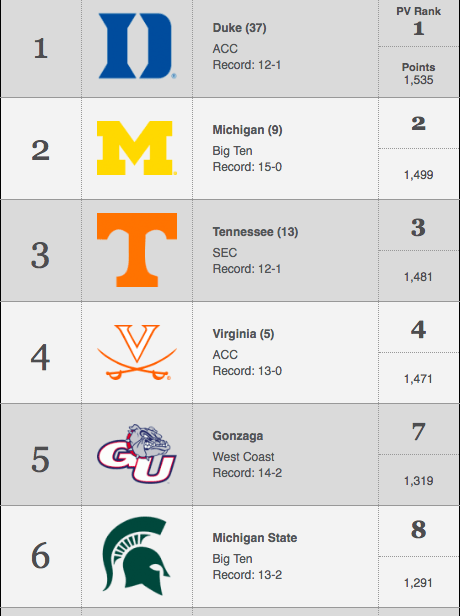Click Gonzaga's West Coast conference text
The width and height of the screenshot is (463, 616).
(x=243, y=457)
